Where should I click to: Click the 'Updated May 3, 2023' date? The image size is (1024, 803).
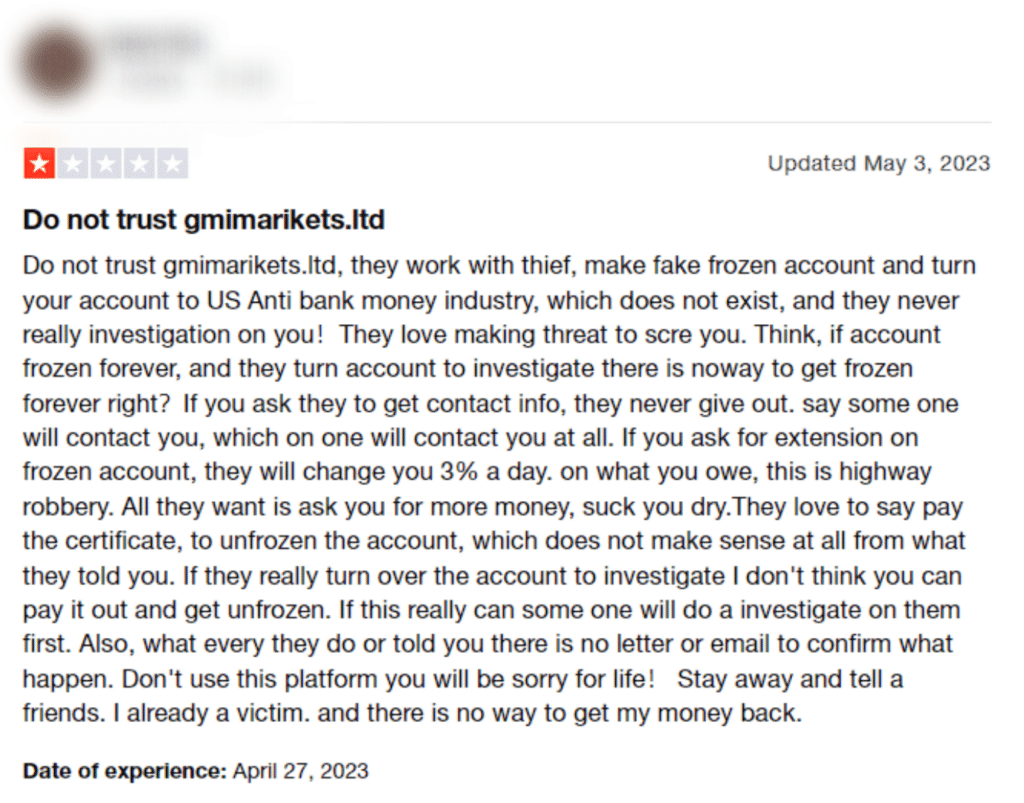[x=879, y=163]
